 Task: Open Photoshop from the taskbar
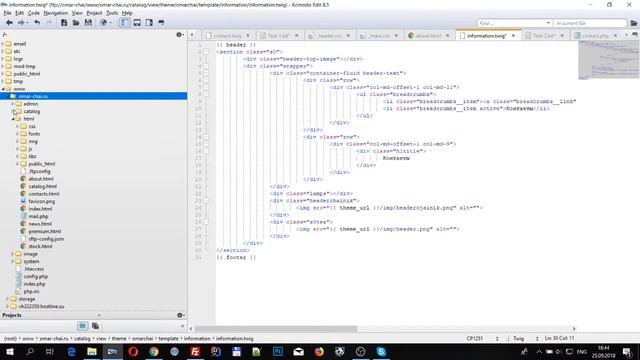pos(278,351)
